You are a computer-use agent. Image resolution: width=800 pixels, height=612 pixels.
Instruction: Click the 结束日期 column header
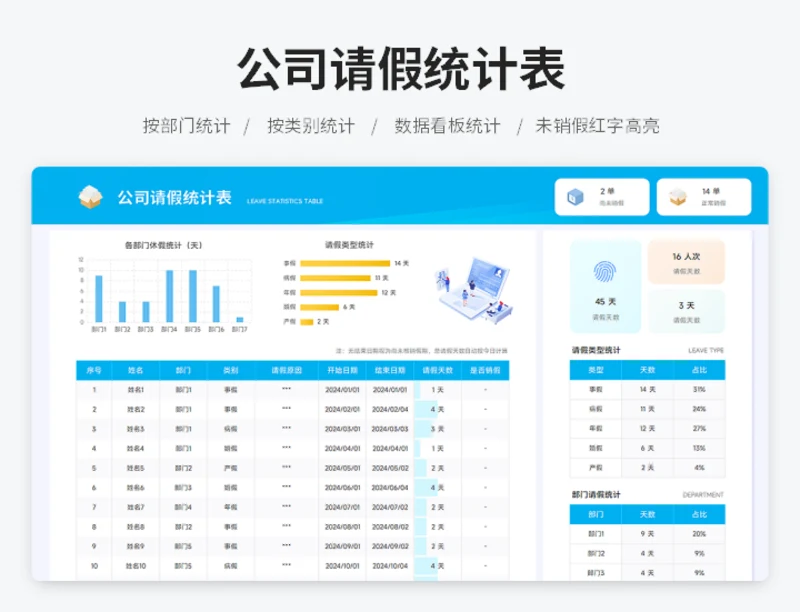(390, 370)
